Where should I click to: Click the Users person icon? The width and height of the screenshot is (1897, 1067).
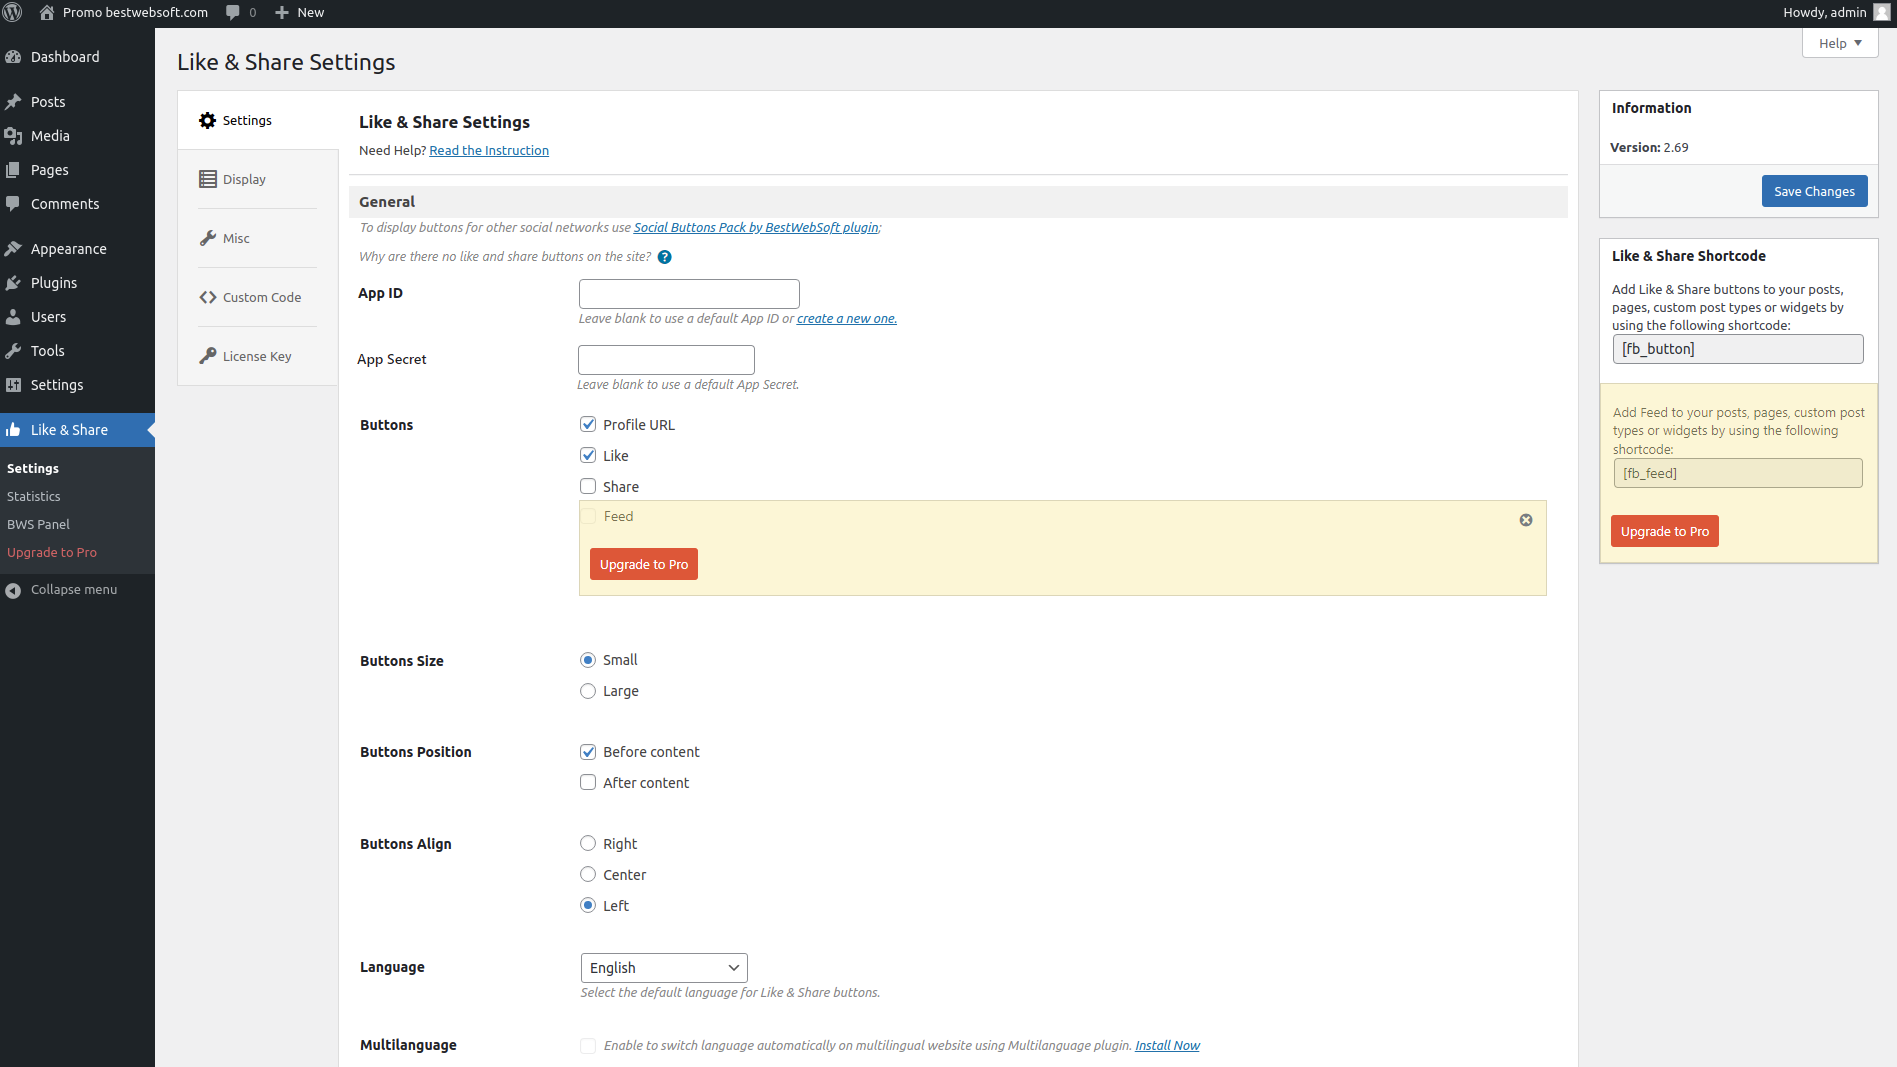[13, 317]
